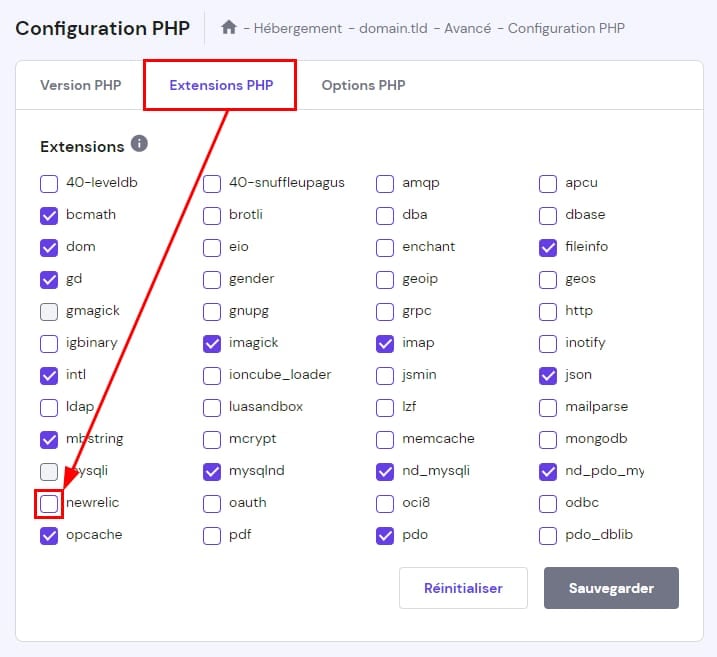This screenshot has width=717, height=657.
Task: Enable the apcu extension
Action: pyautogui.click(x=548, y=183)
